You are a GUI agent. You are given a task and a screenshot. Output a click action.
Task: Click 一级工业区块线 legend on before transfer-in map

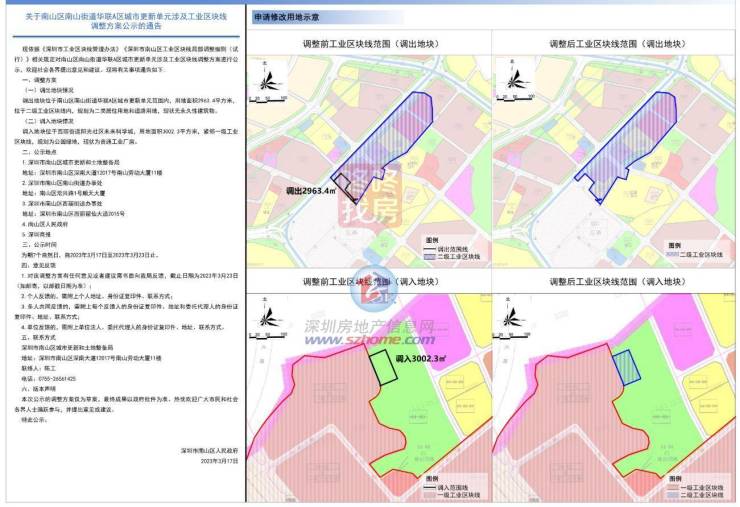pyautogui.click(x=452, y=495)
